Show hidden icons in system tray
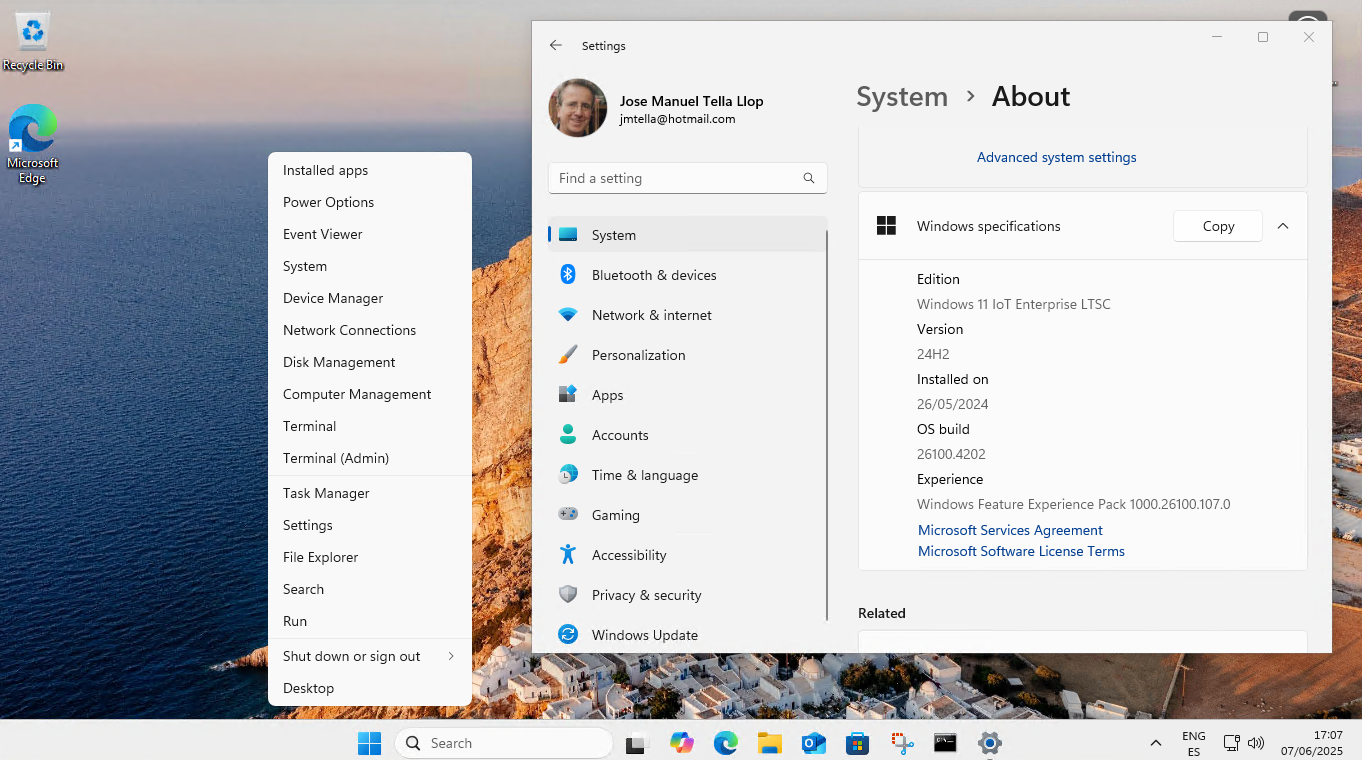1362x760 pixels. coord(1155,743)
